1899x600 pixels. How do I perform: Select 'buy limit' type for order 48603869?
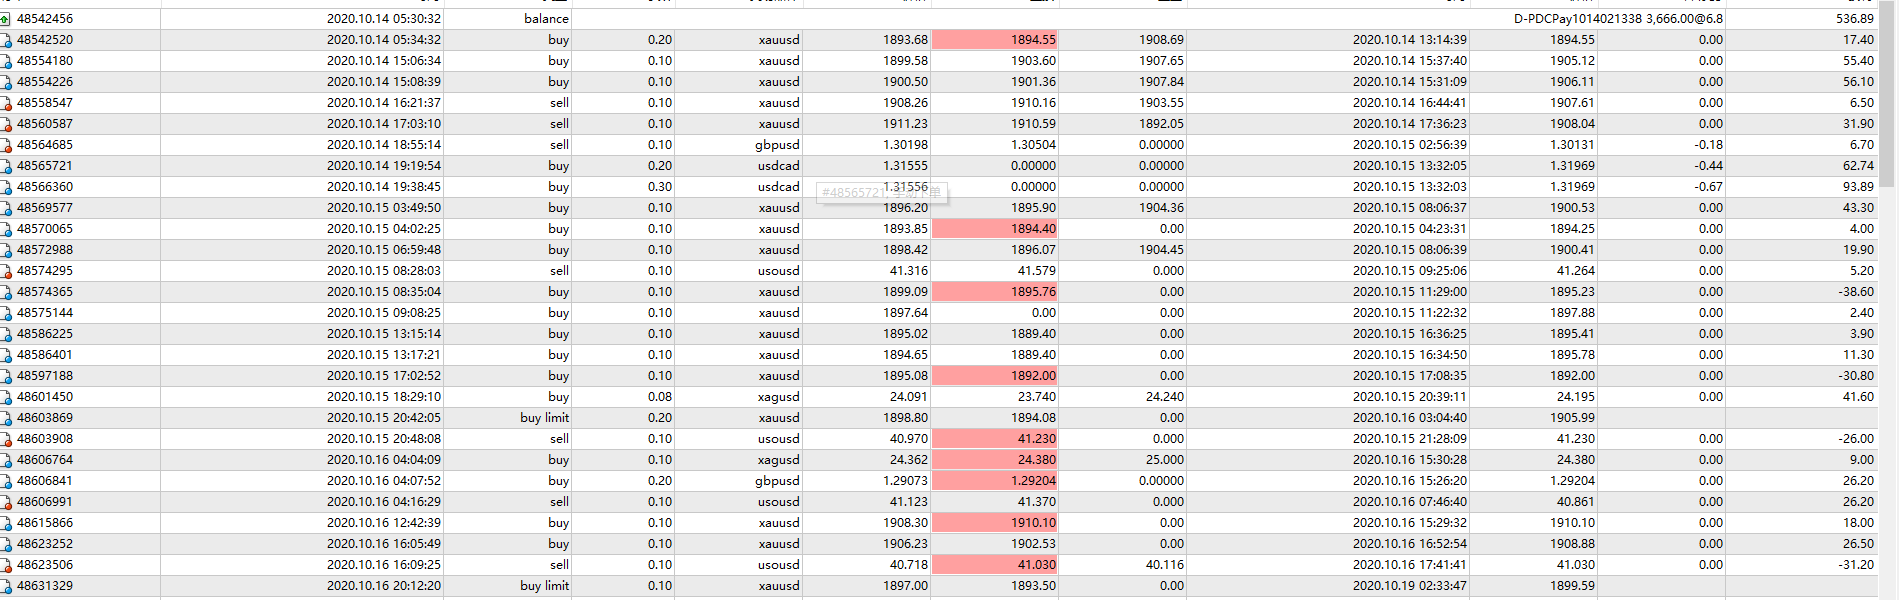(x=544, y=418)
